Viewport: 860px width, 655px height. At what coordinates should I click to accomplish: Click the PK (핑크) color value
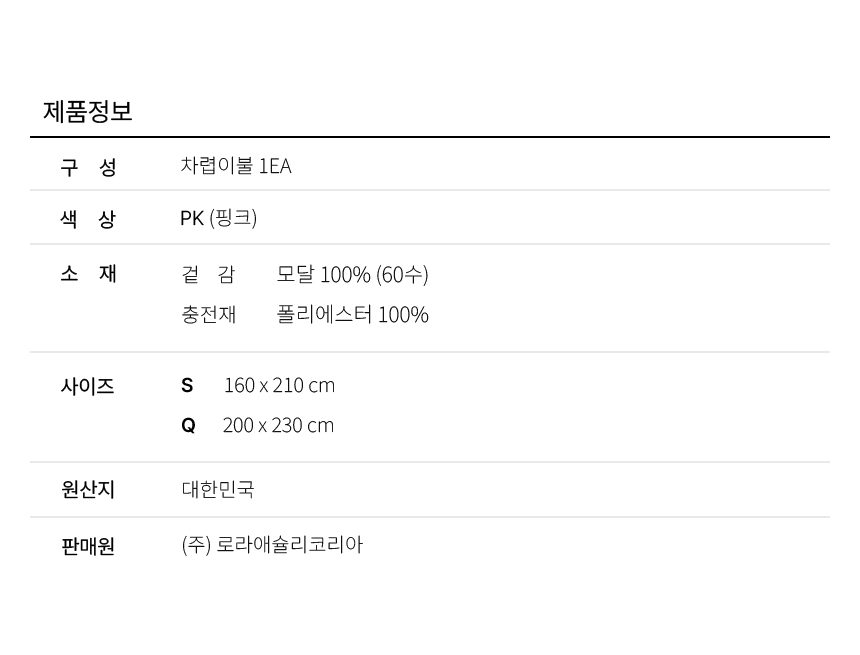point(218,218)
